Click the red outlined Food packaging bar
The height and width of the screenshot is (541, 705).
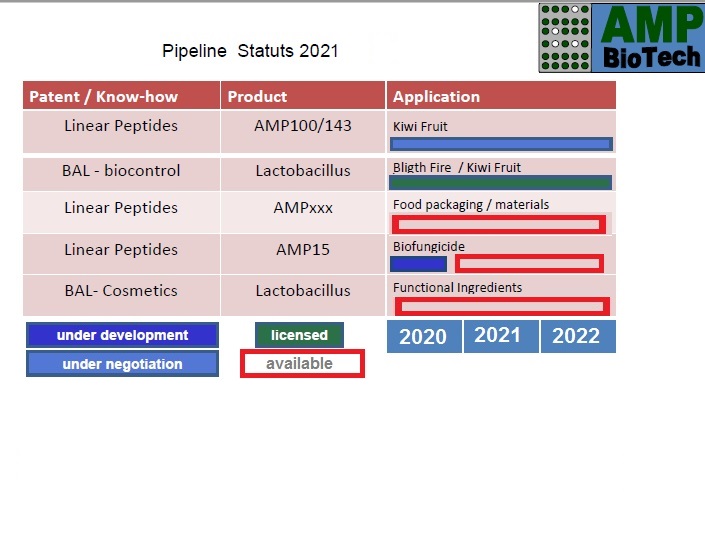pyautogui.click(x=499, y=224)
